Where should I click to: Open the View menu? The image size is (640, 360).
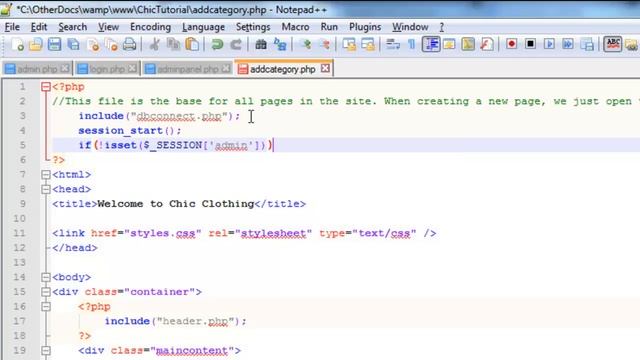click(108, 27)
